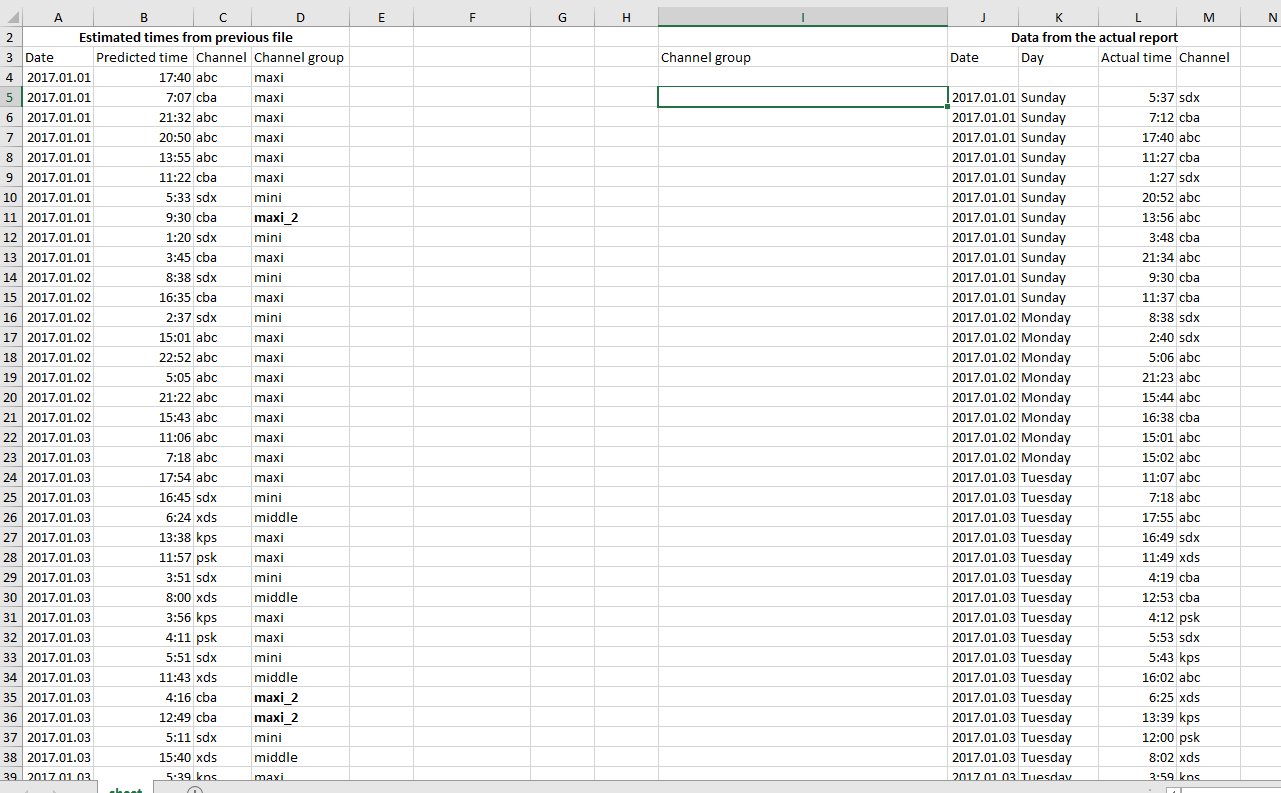This screenshot has width=1281, height=793.
Task: Click the 'Predicted time' header cell
Action: (144, 57)
